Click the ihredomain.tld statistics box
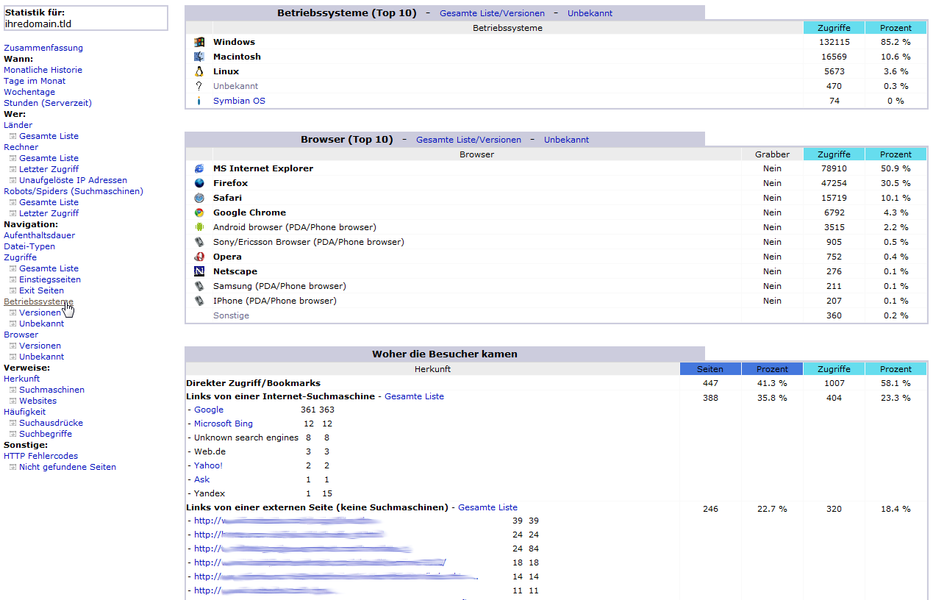Image resolution: width=933 pixels, height=600 pixels. 86,18
